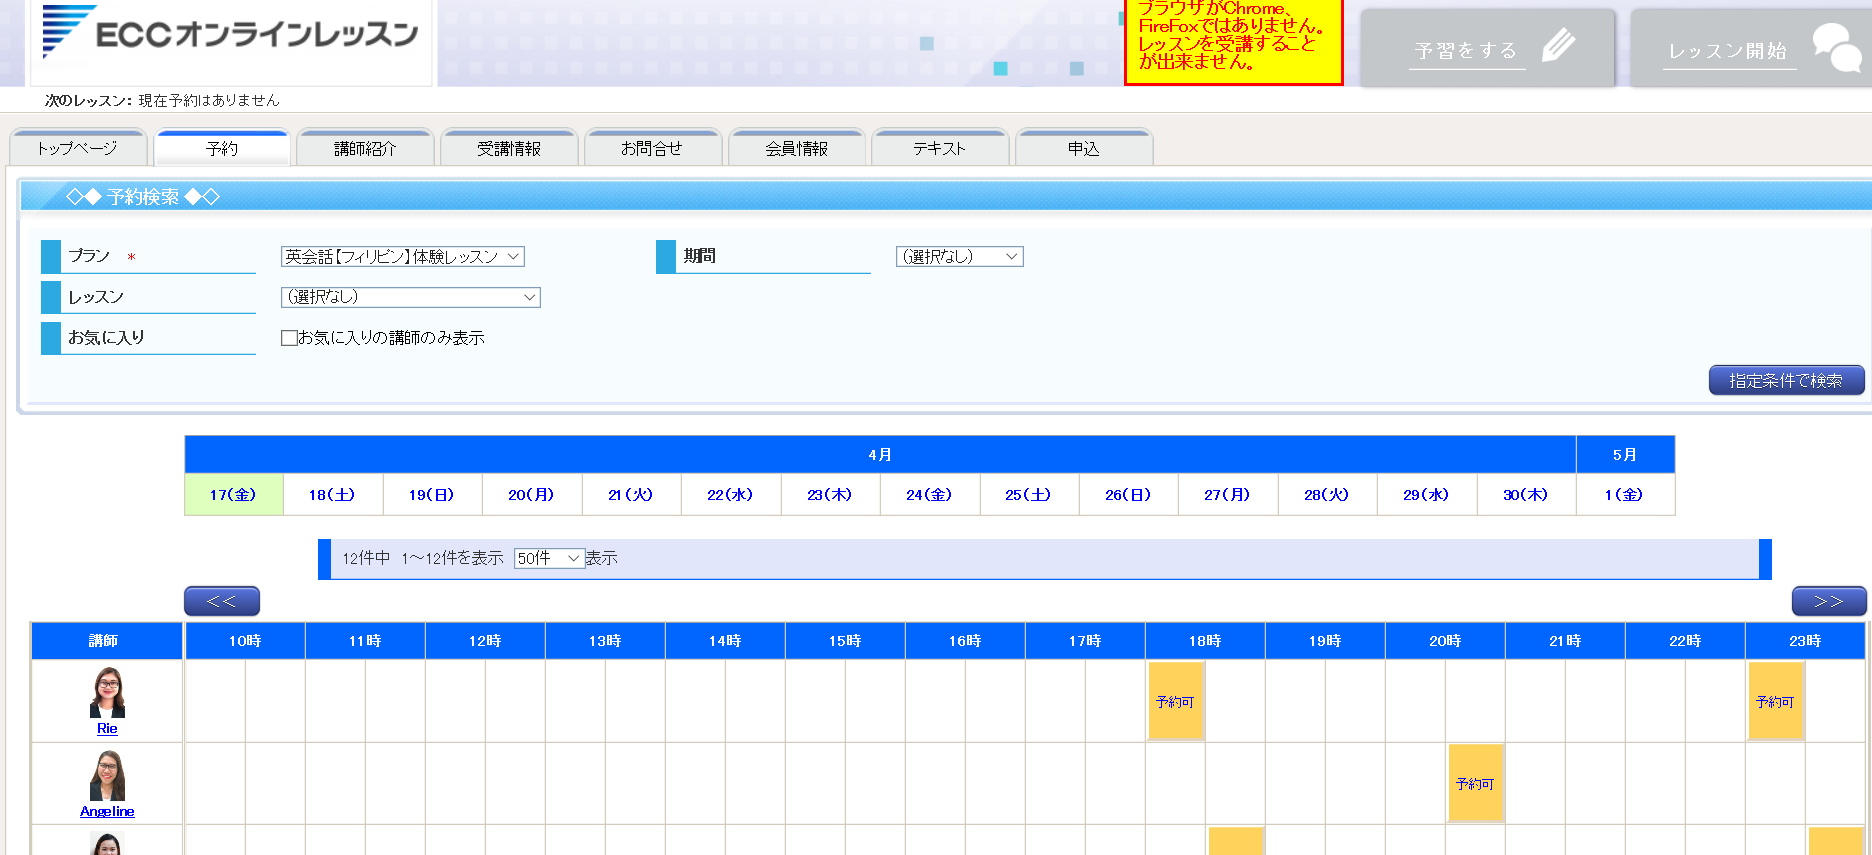Open the 会員情報 tab
This screenshot has height=855, width=1872.
point(796,149)
